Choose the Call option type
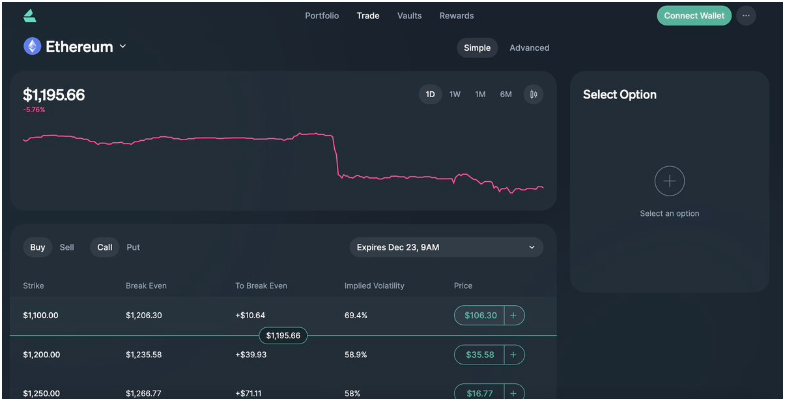Screen dimensions: 786x401 105,247
